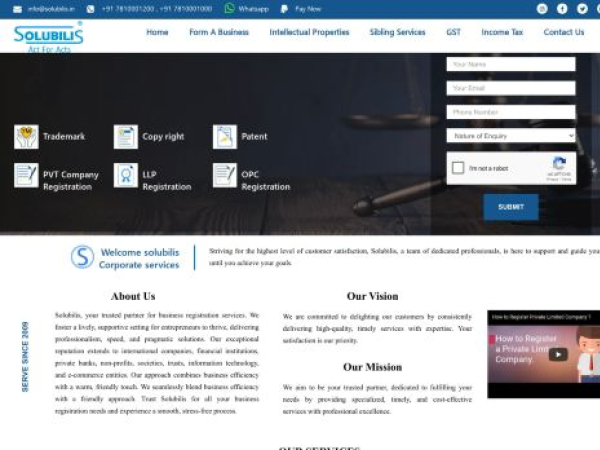Focus the Your Name input field
Image resolution: width=600 pixels, height=450 pixels.
pos(511,64)
